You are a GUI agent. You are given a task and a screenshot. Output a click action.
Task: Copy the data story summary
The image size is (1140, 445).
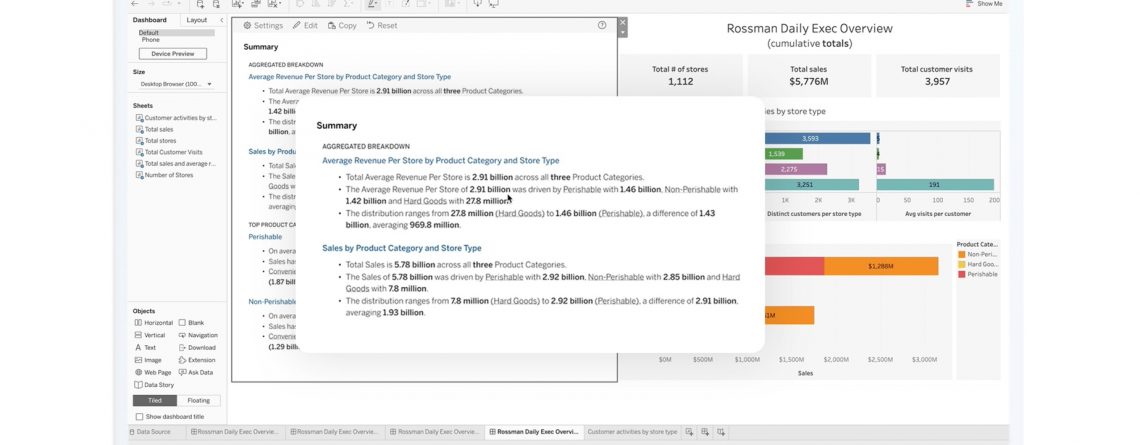[342, 25]
